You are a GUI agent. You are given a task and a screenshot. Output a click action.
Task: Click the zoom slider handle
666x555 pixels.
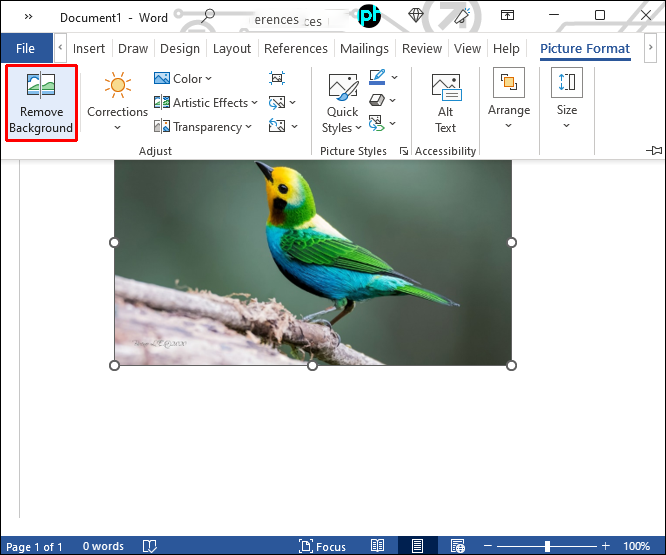[547, 546]
